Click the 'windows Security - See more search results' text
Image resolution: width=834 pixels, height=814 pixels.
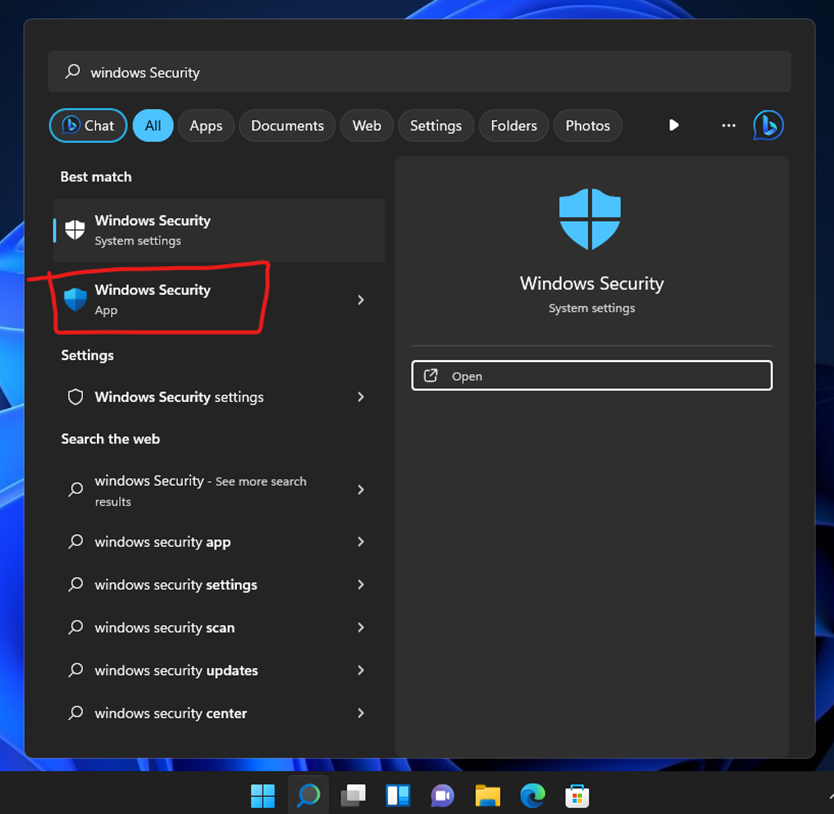pyautogui.click(x=201, y=490)
